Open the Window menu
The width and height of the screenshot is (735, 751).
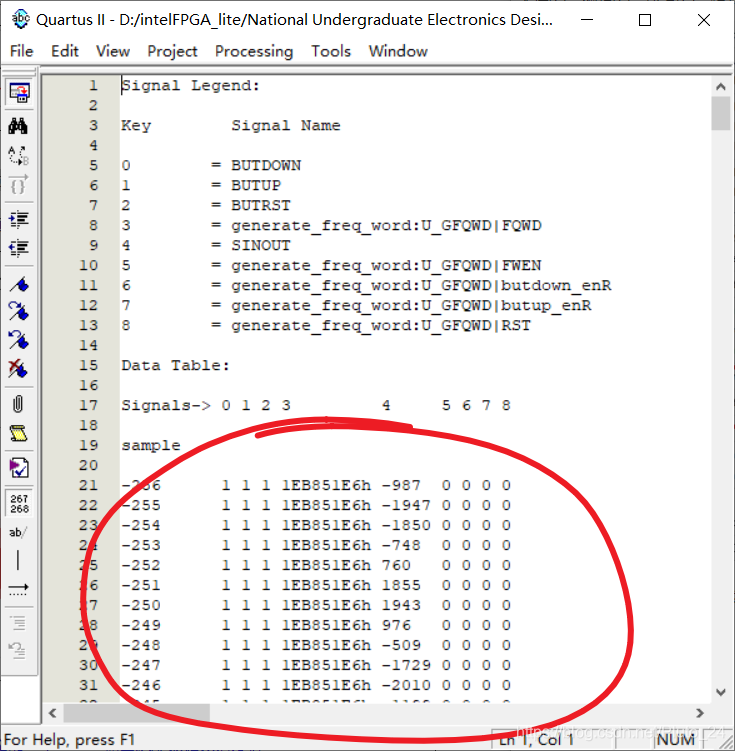(398, 51)
